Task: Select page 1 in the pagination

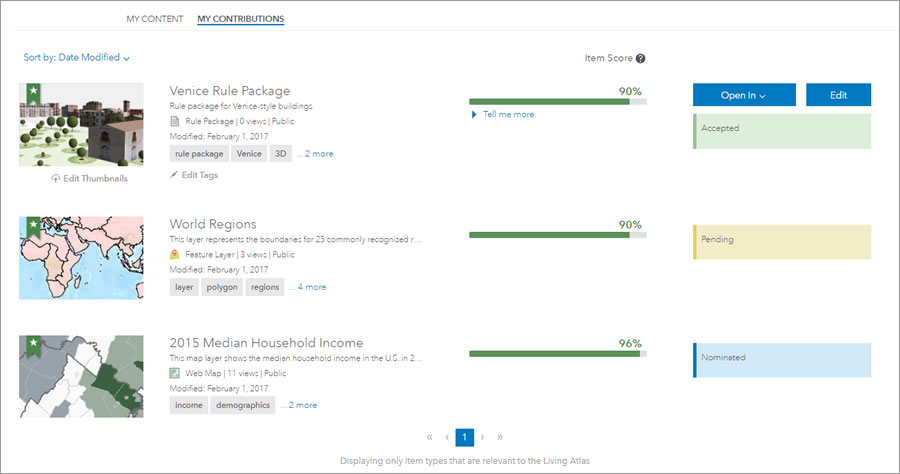Action: [464, 437]
